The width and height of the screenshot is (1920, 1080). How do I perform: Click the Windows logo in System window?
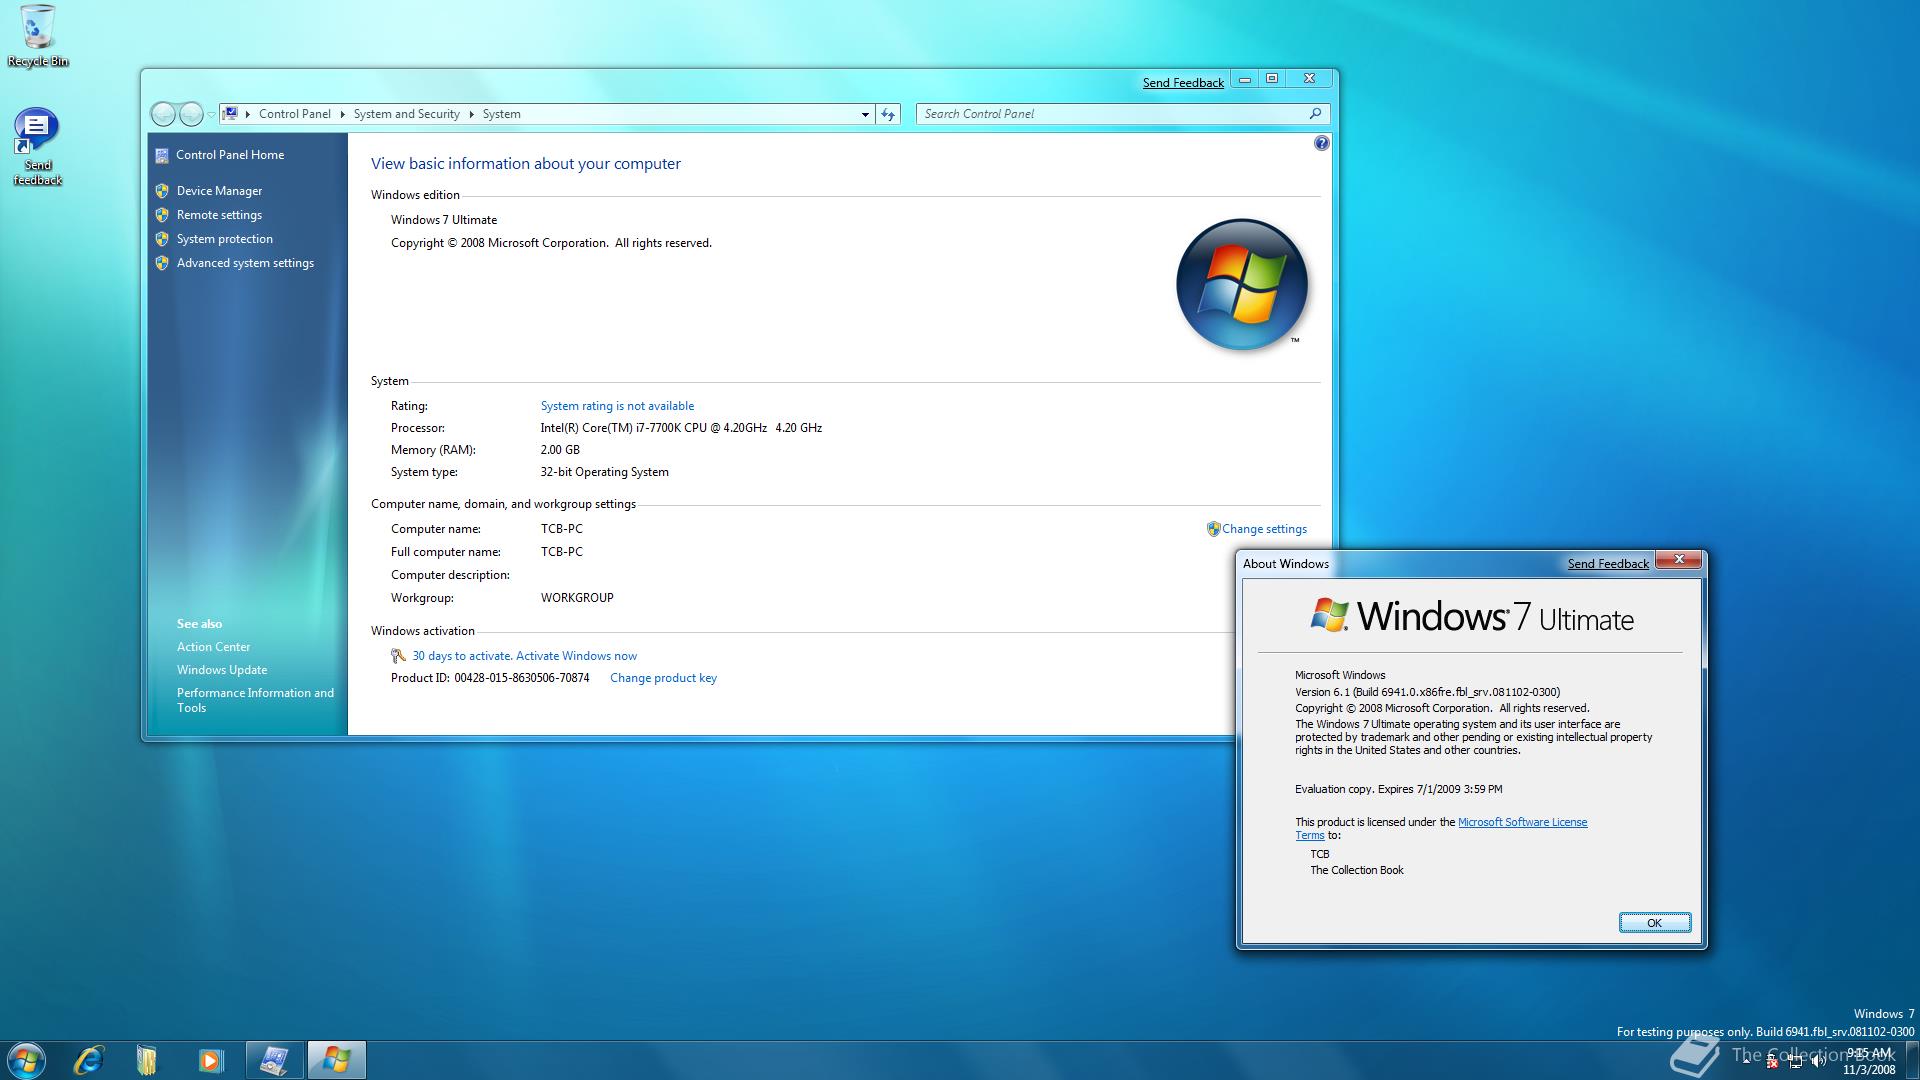[1242, 284]
